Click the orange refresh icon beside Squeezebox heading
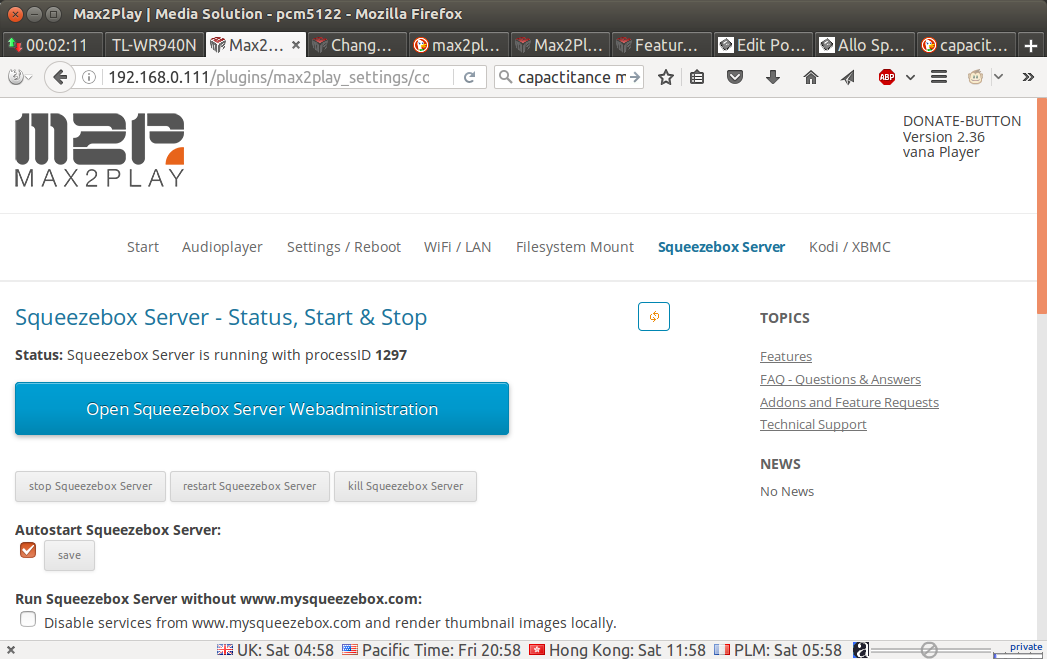Viewport: 1047px width, 659px height. (654, 316)
